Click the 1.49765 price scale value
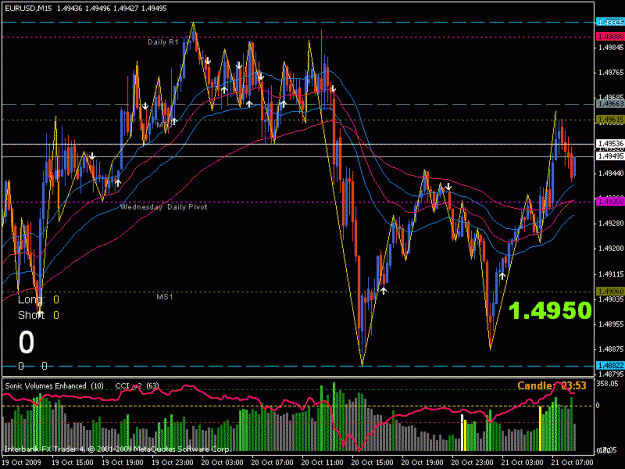 (611, 73)
